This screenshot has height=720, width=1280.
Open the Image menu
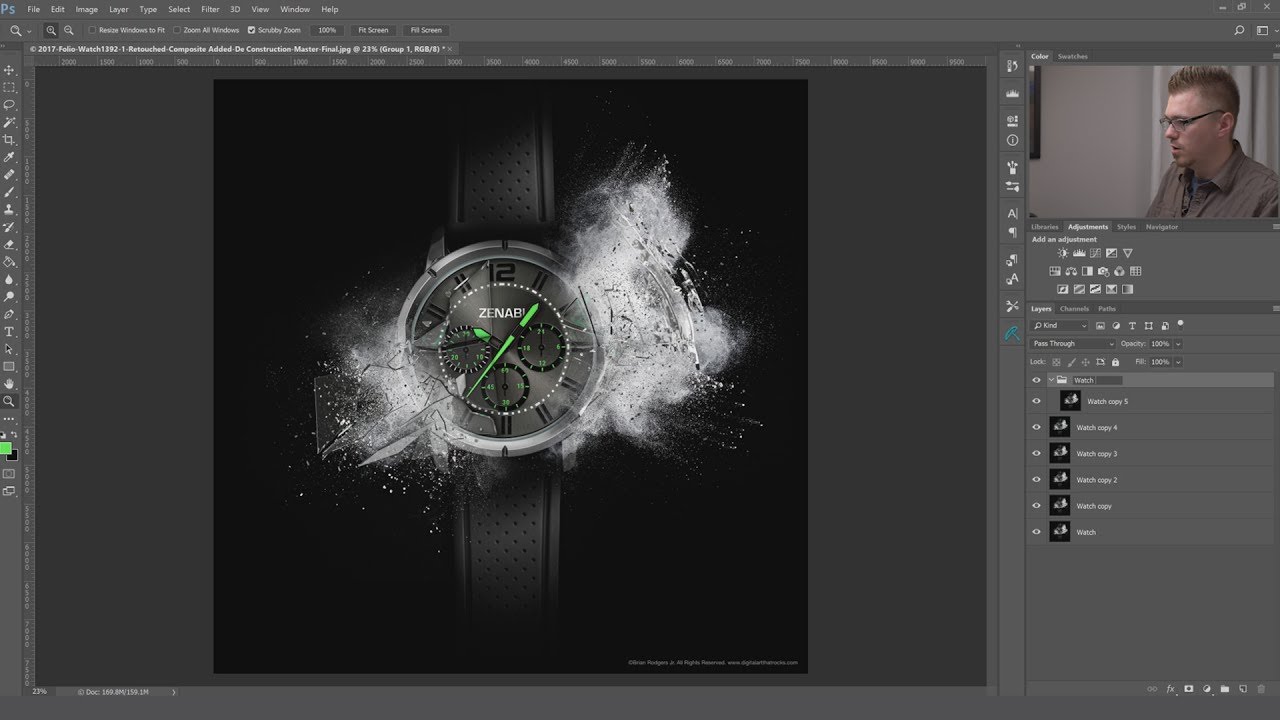(87, 9)
